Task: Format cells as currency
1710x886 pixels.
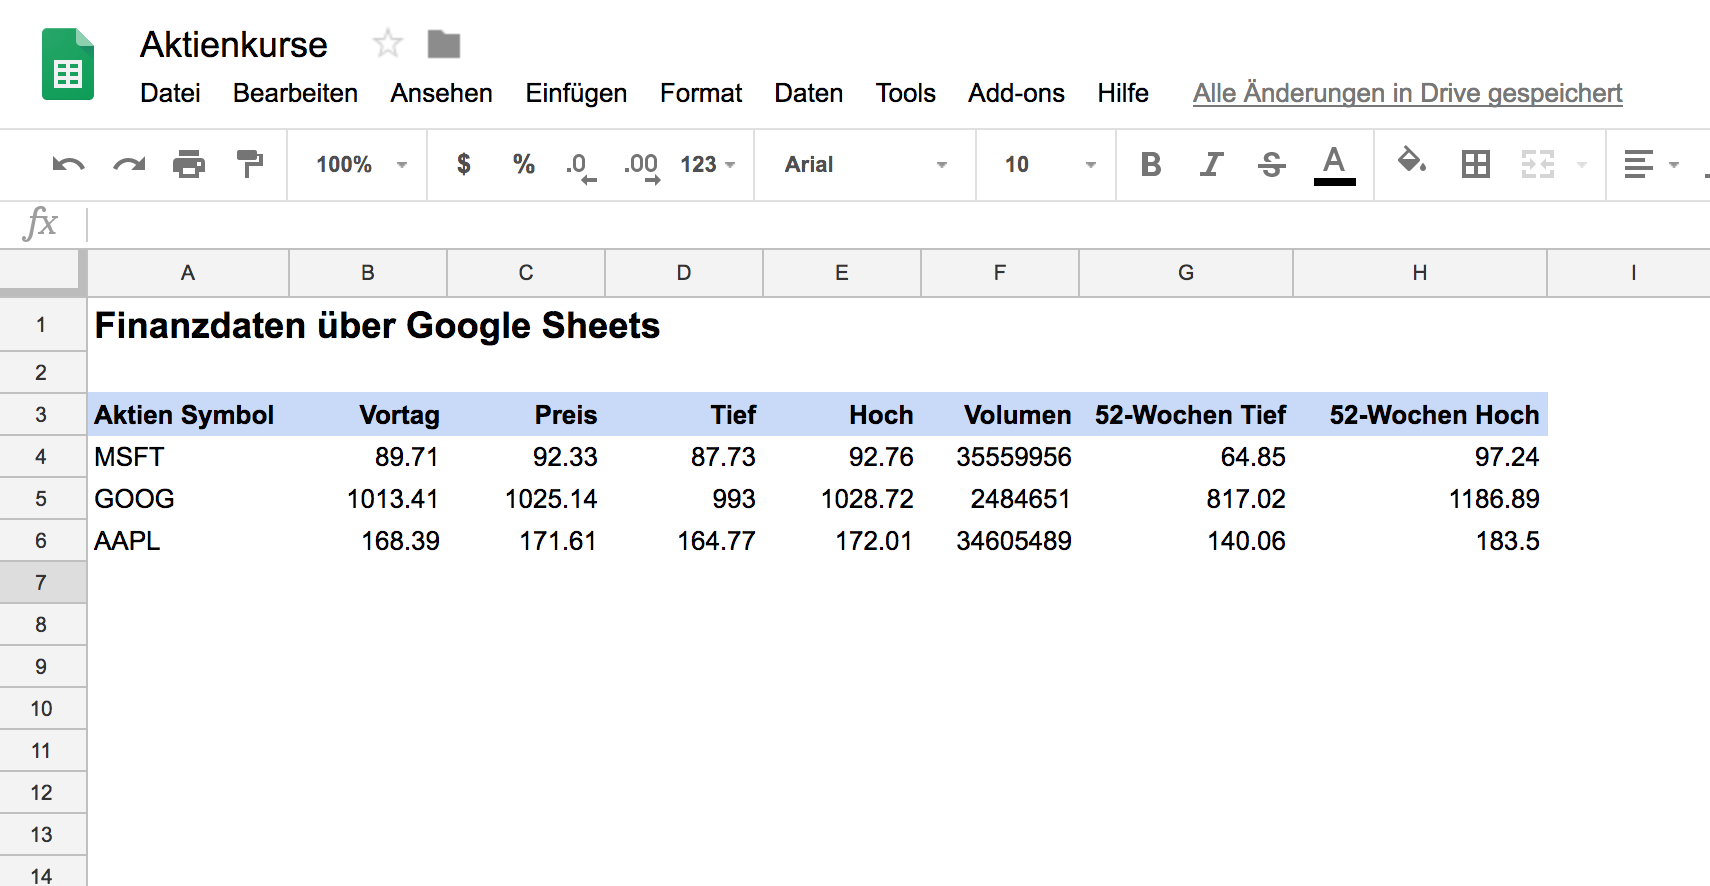Action: [463, 164]
